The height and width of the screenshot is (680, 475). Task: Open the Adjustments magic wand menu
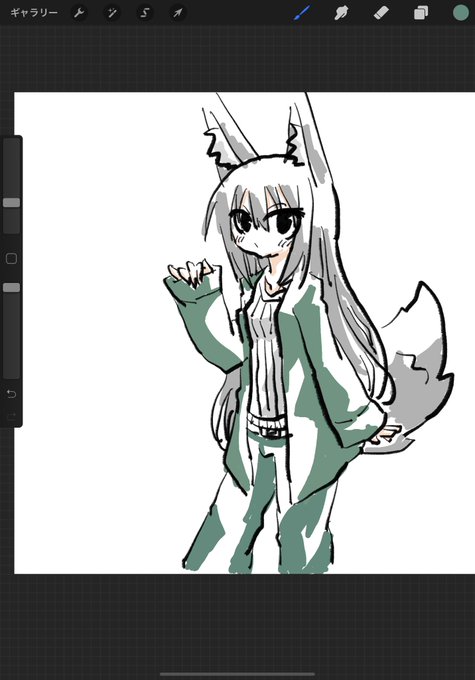(x=112, y=13)
